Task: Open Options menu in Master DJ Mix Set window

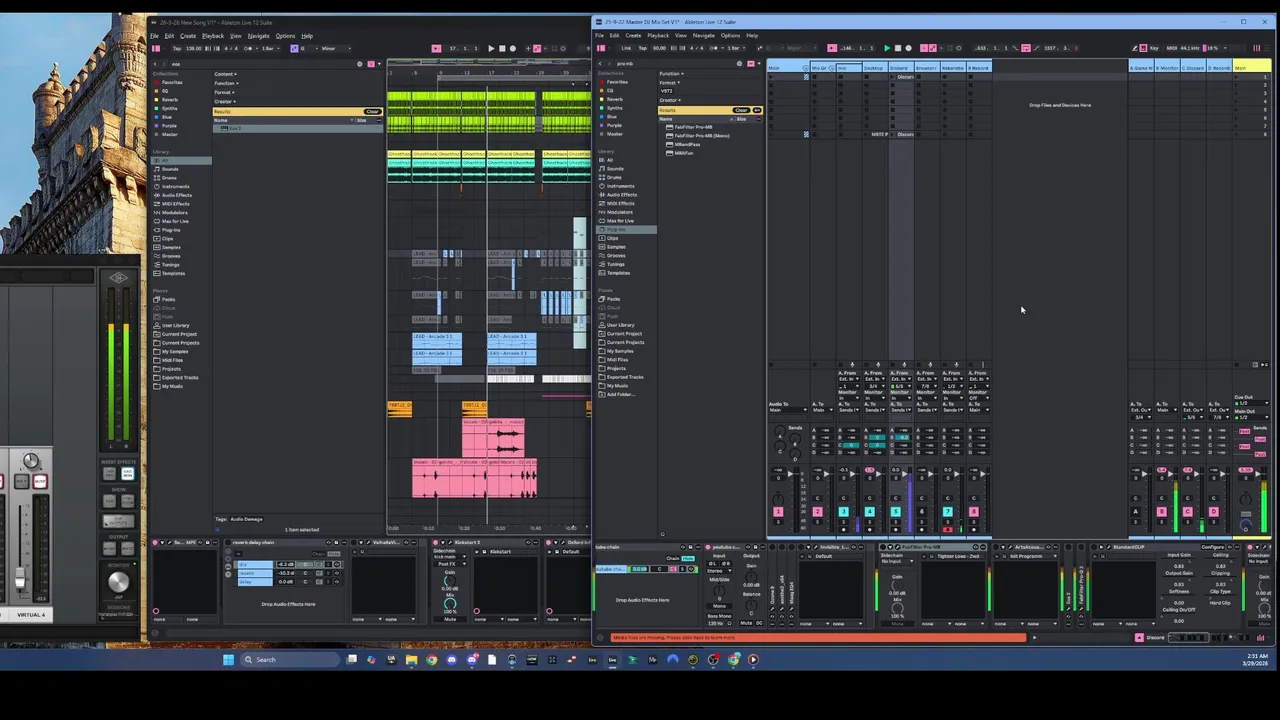Action: click(730, 36)
